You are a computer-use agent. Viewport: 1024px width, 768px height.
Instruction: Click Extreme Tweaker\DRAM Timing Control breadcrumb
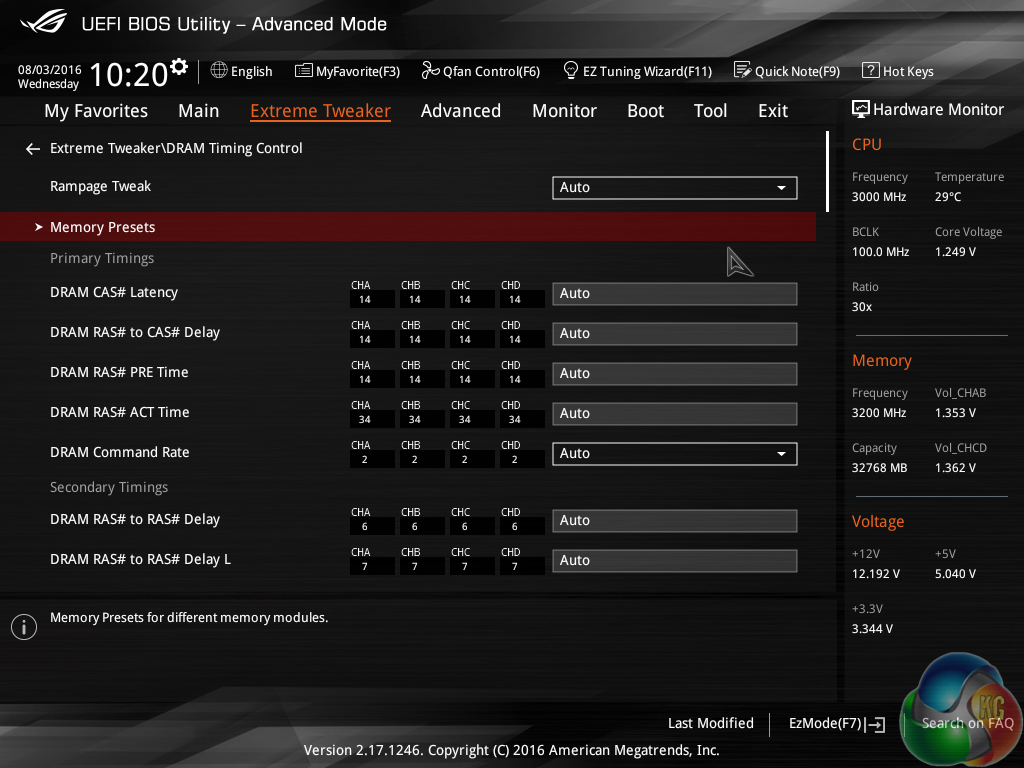(x=176, y=148)
